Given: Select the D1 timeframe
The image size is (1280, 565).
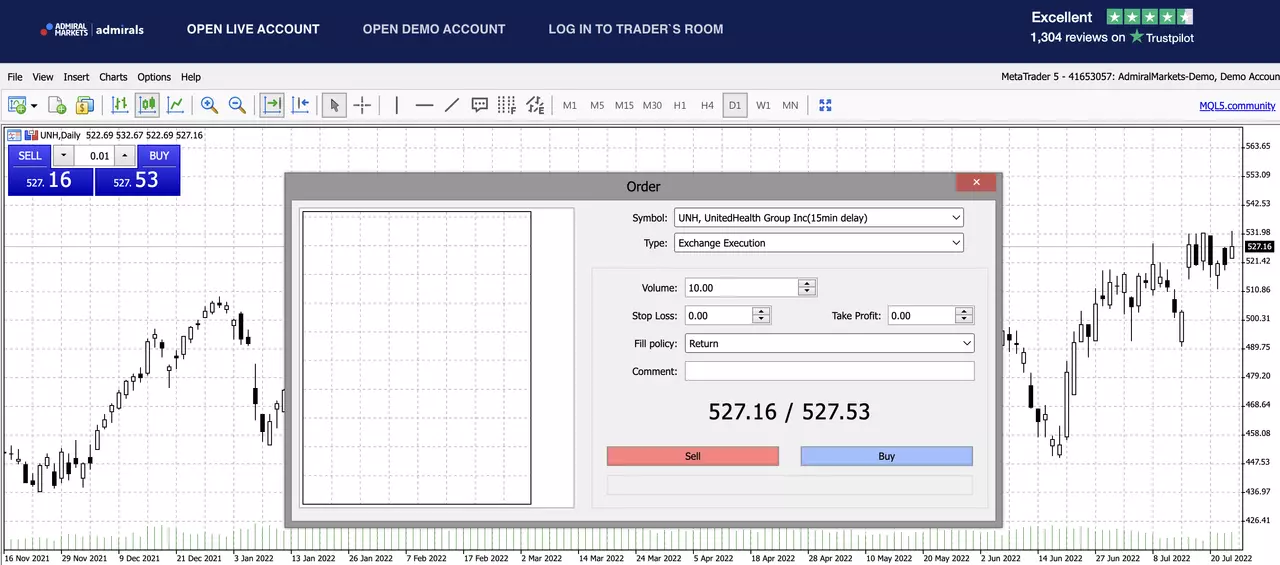Looking at the screenshot, I should (735, 105).
